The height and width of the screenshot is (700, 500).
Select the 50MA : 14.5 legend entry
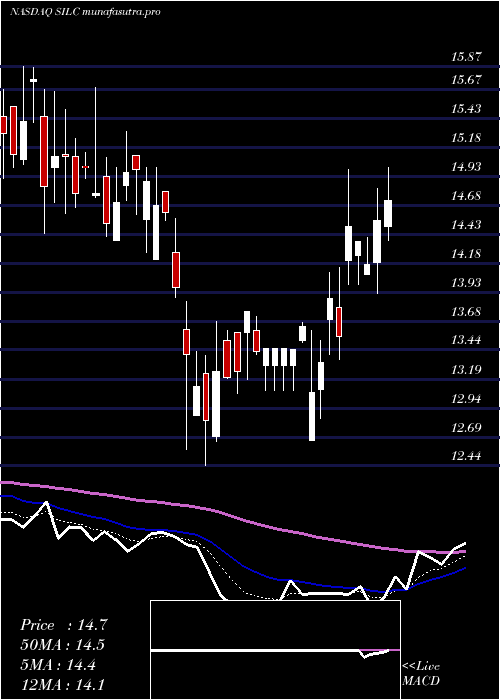63,645
